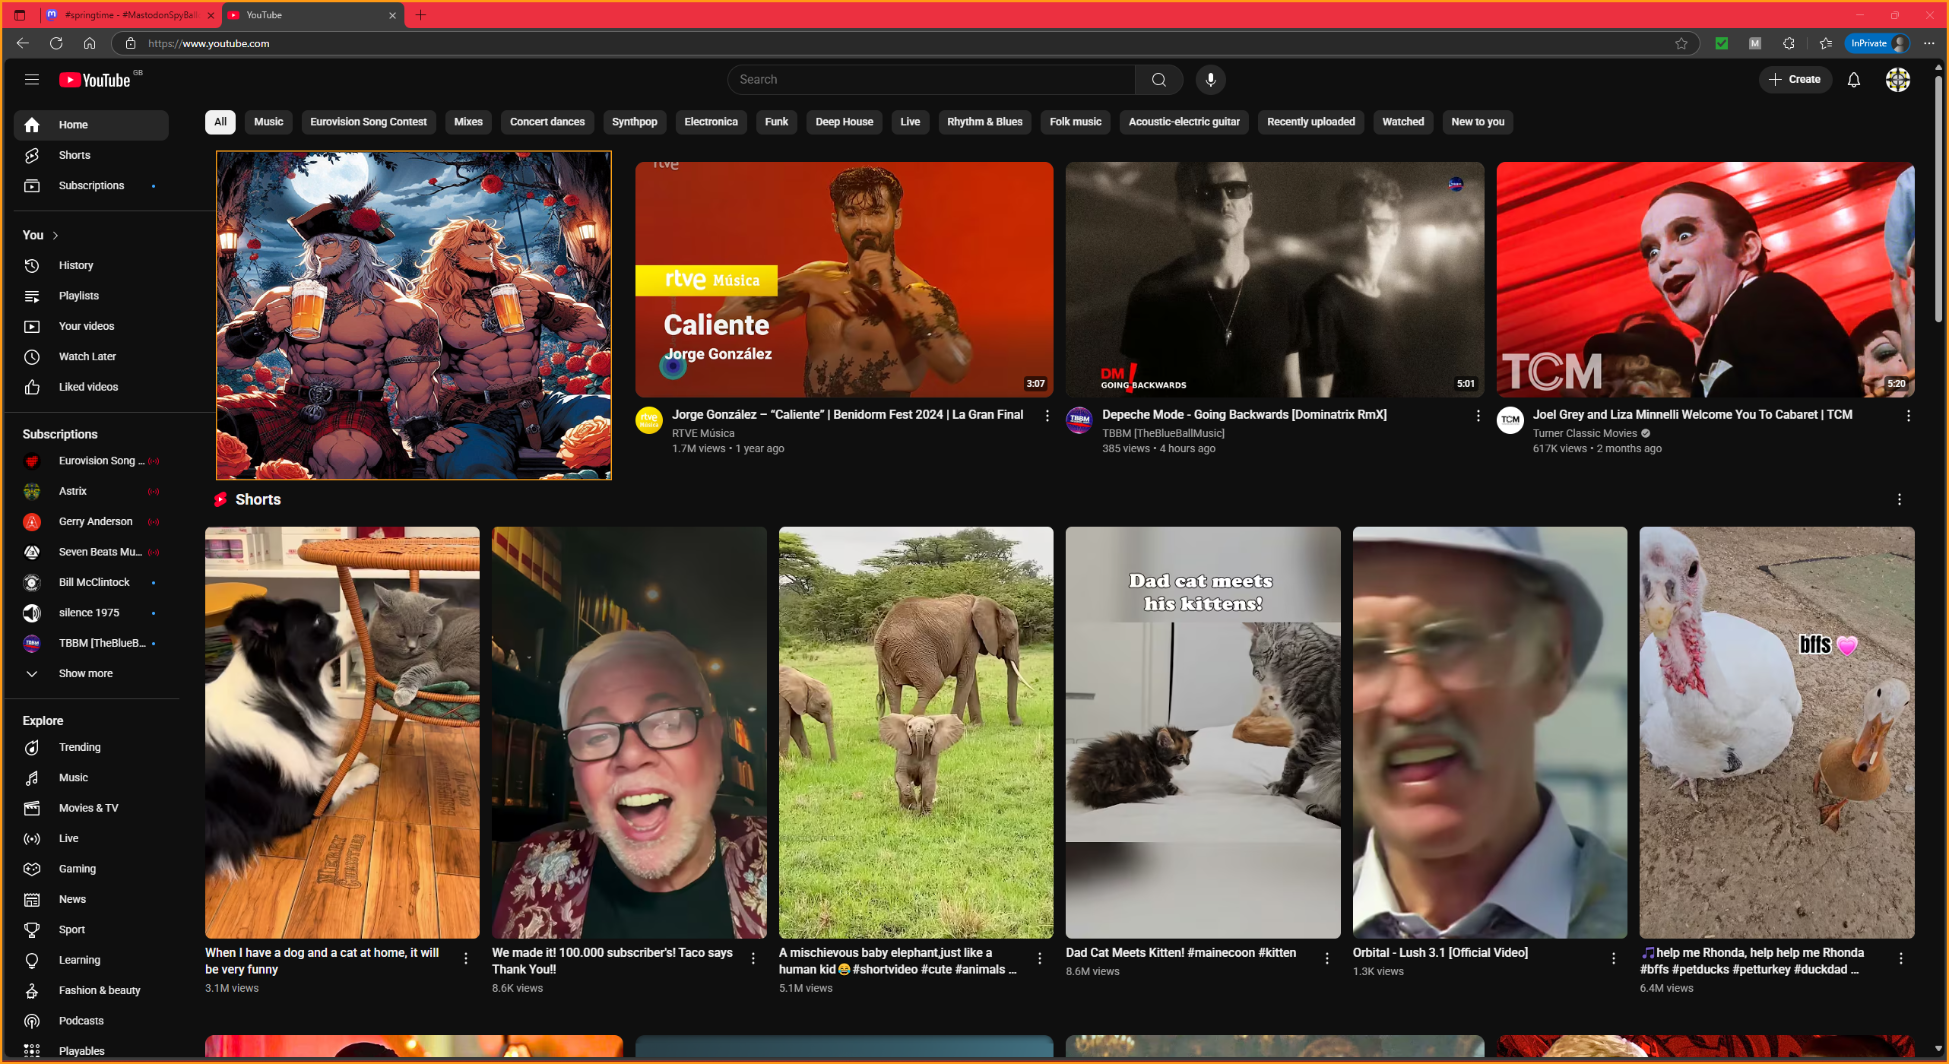Select the Music filter chip
Screen dimensions: 1949x1064
click(x=268, y=122)
